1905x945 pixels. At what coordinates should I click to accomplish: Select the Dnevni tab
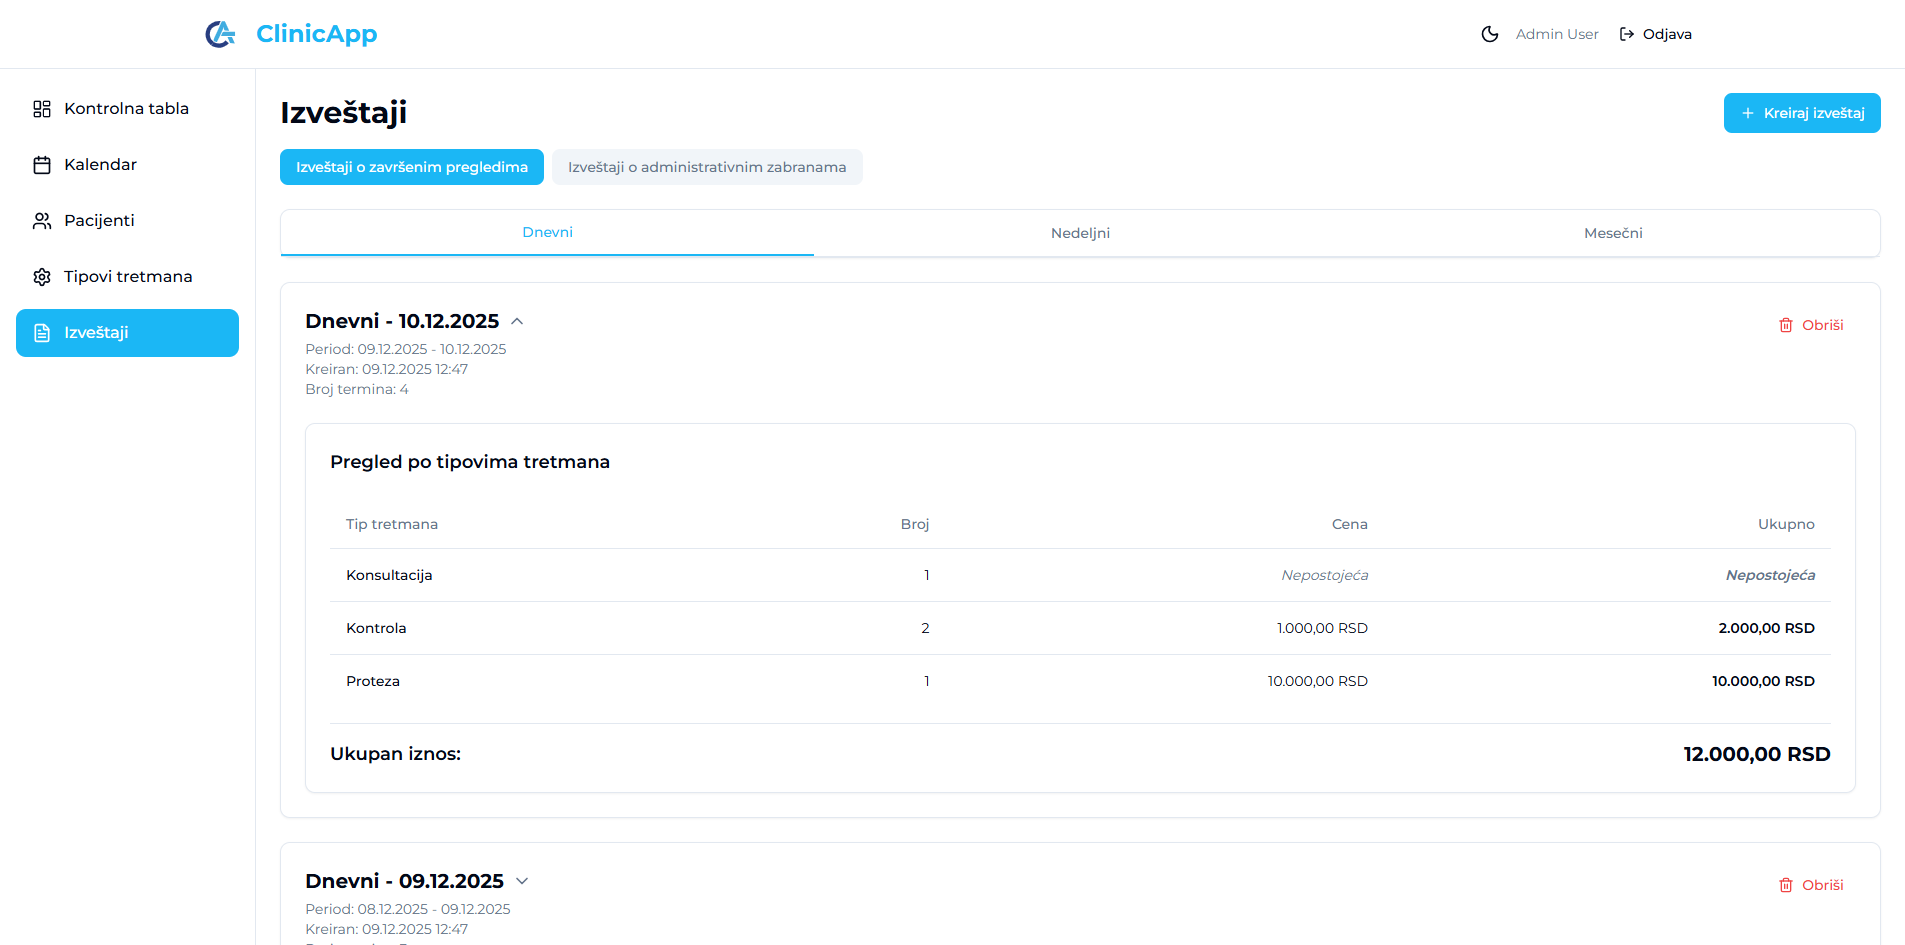[x=547, y=233]
